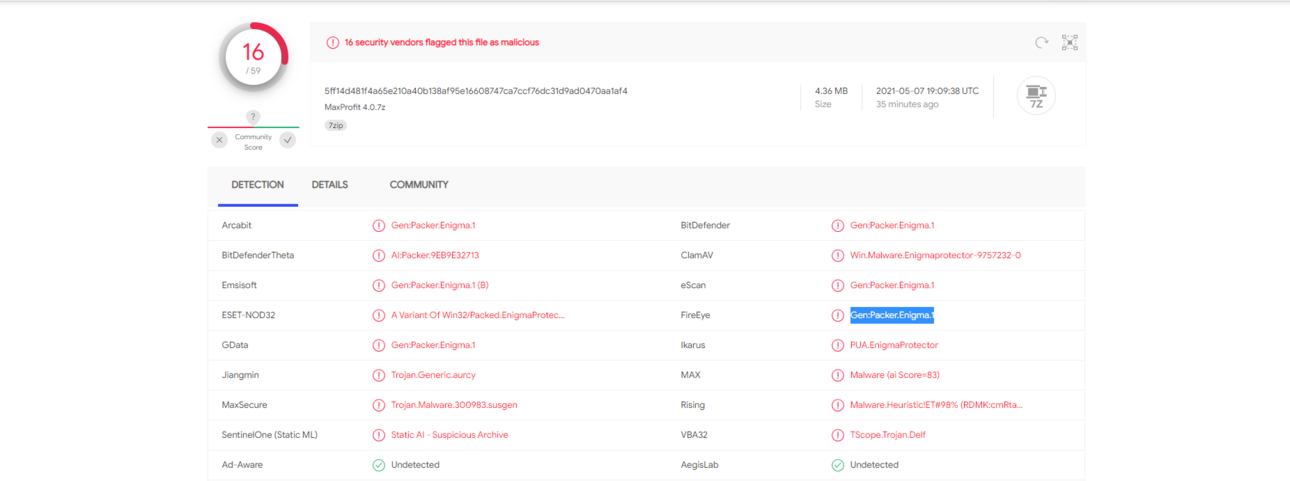Click the highlighted FireEye Gen:Packer.Enigma.1 result
This screenshot has height=481, width=1290.
(892, 315)
